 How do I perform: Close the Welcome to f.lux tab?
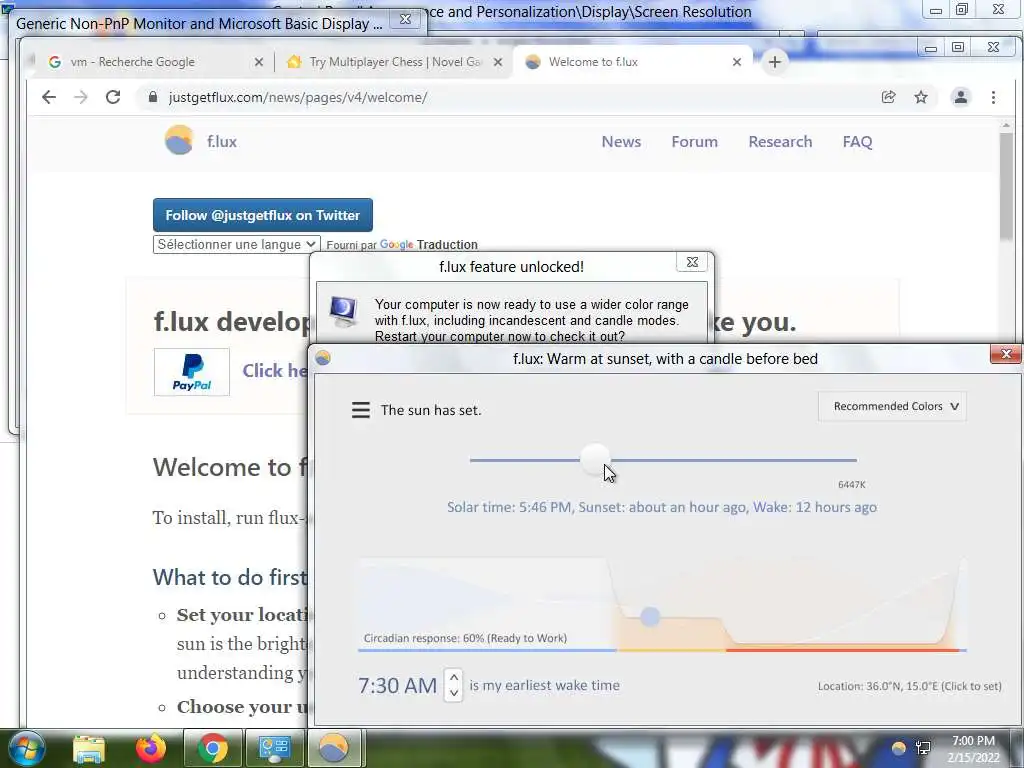[x=737, y=62]
